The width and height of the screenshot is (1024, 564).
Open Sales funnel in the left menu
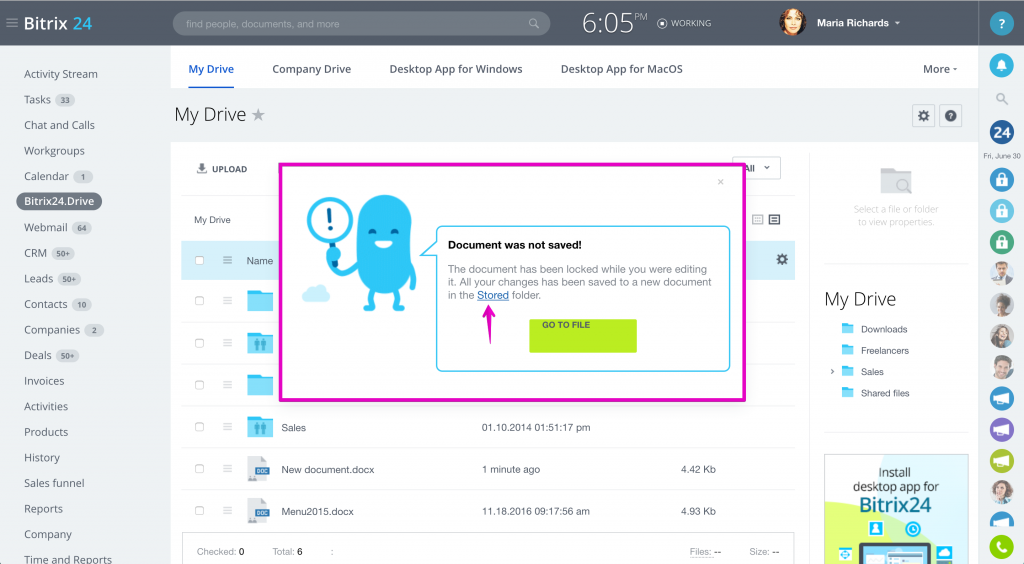click(54, 483)
